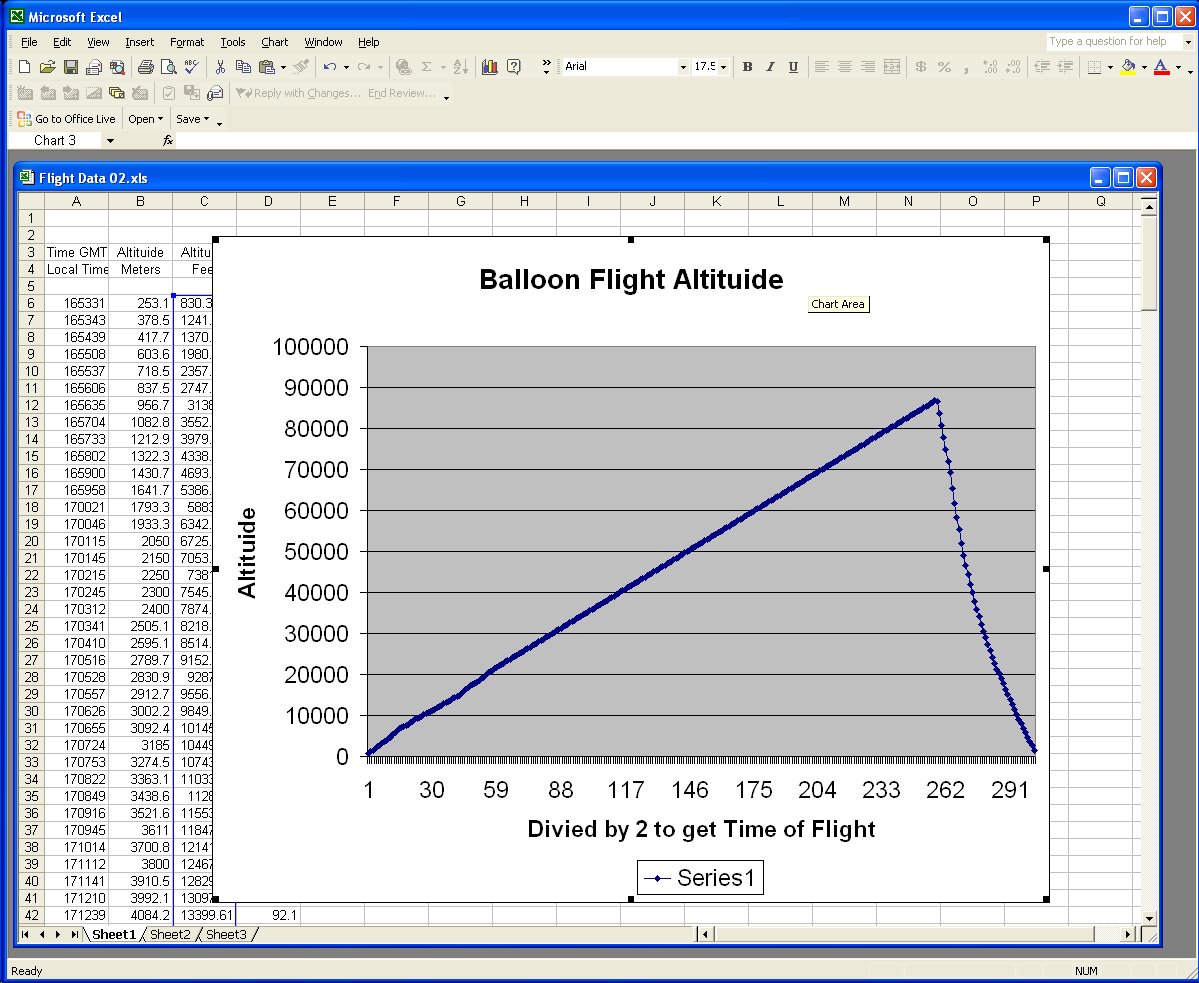Click the vertical scrollbar down arrow

[x=1149, y=918]
